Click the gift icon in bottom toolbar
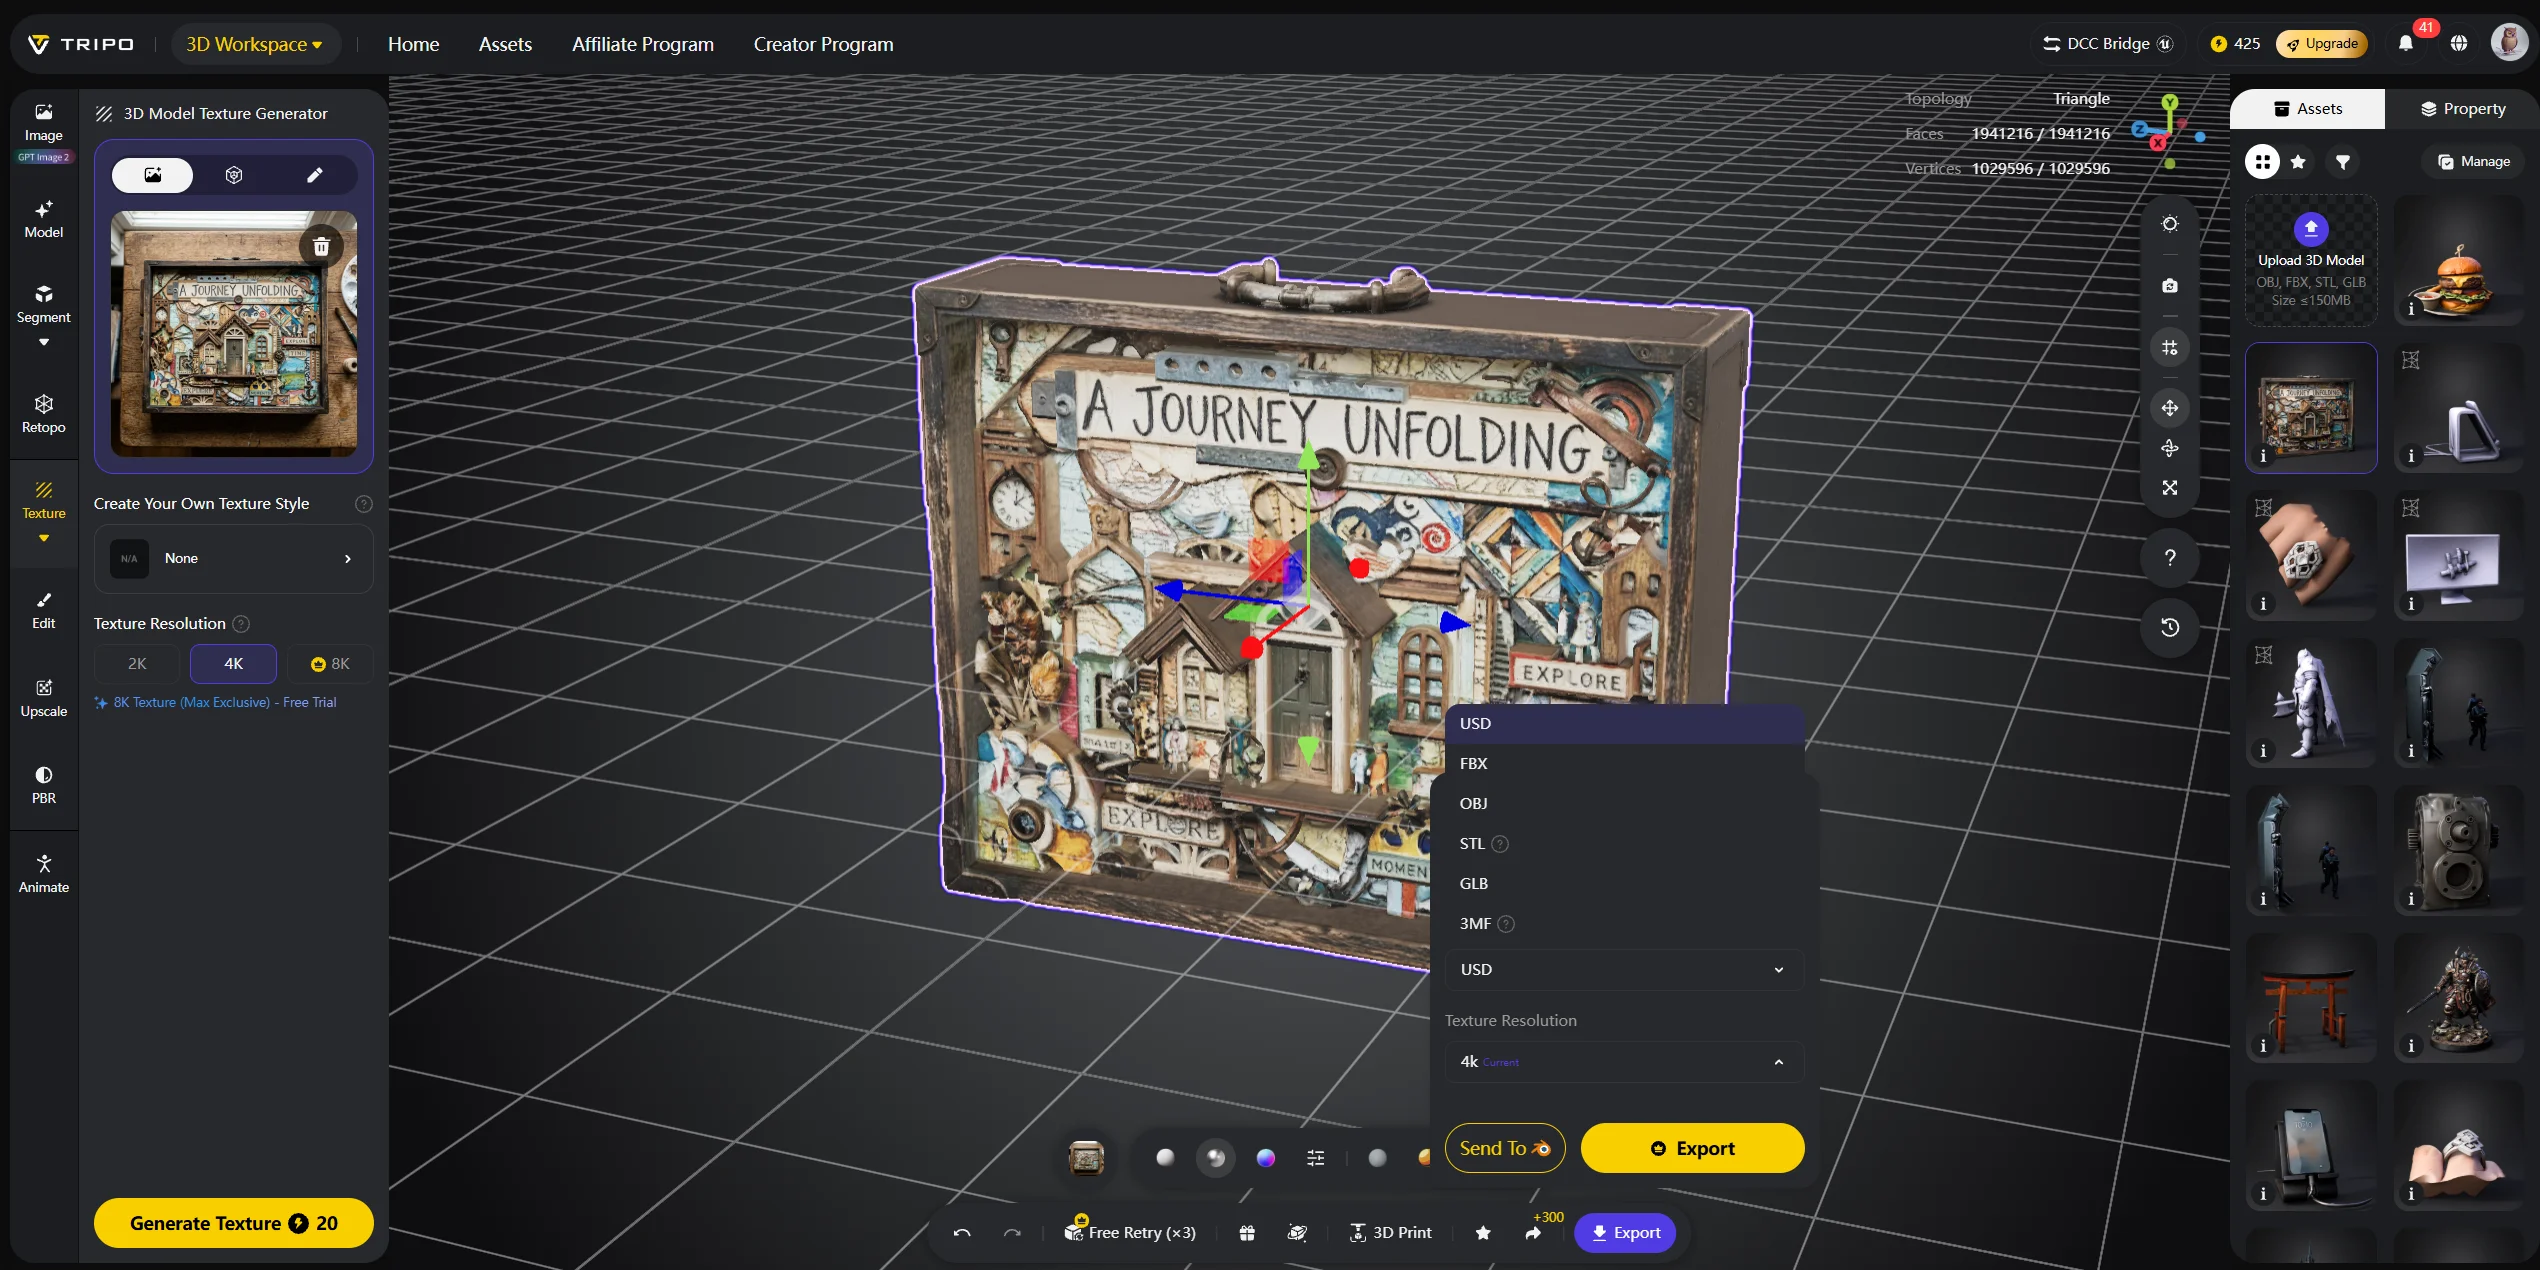Screen dimensions: 2540x1270 click(x=1246, y=1233)
